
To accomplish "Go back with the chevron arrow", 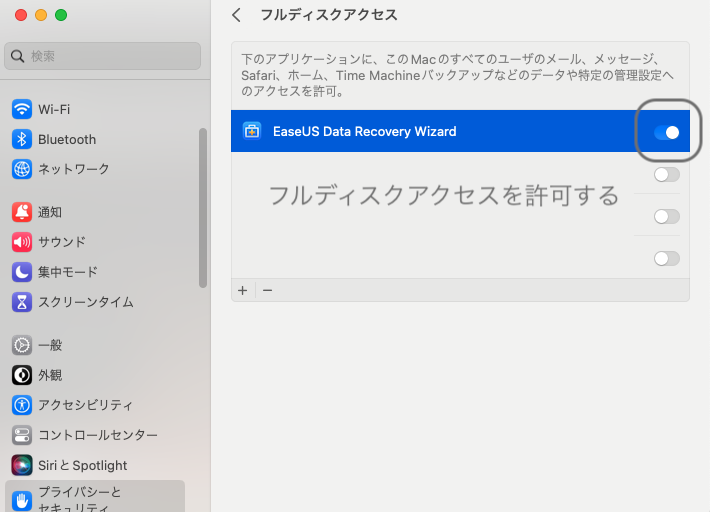I will tap(236, 15).
